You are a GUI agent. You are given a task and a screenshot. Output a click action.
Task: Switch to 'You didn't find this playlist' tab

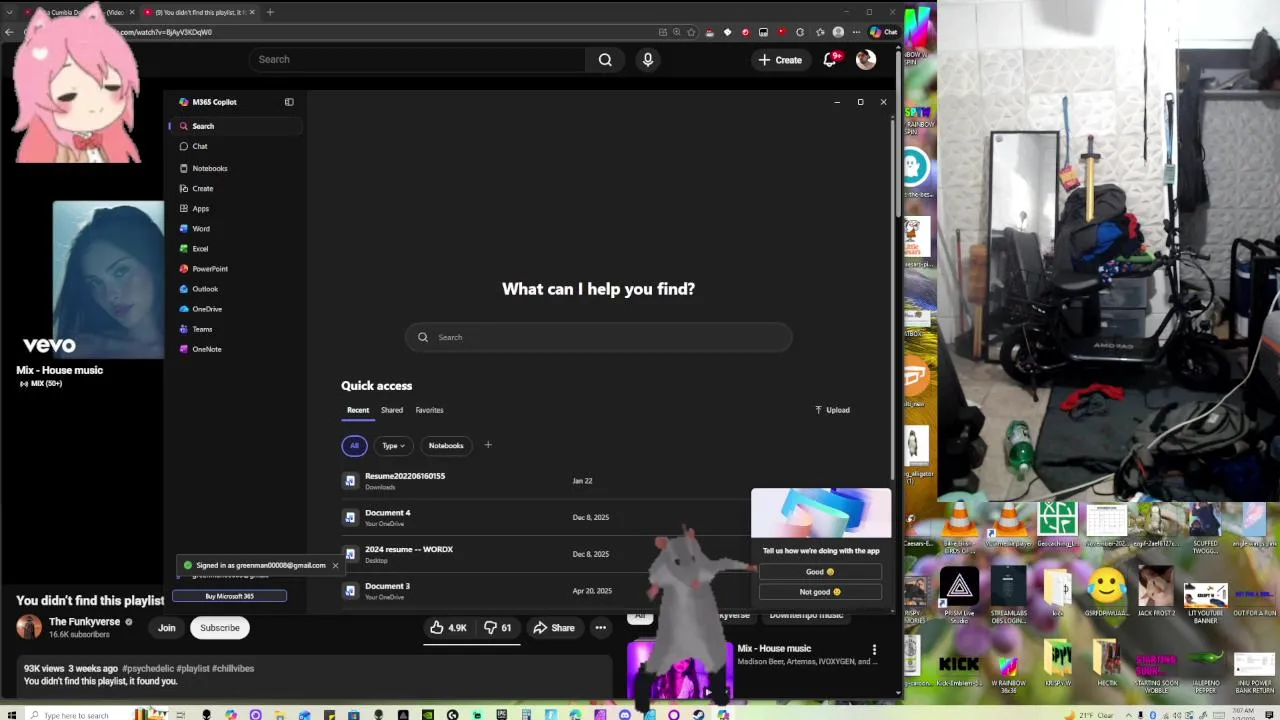199,12
